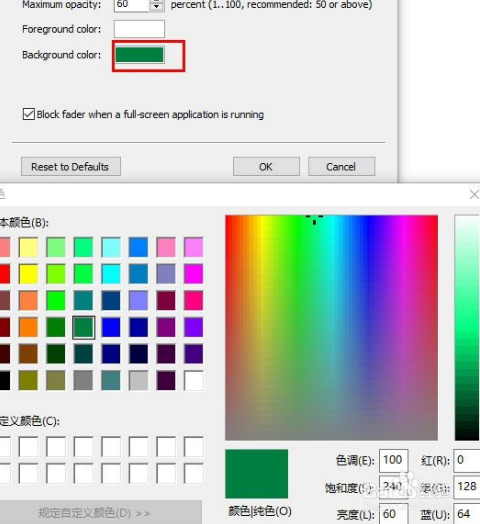The image size is (480, 524).
Task: Select the brown basic color swatch
Action: 28,354
